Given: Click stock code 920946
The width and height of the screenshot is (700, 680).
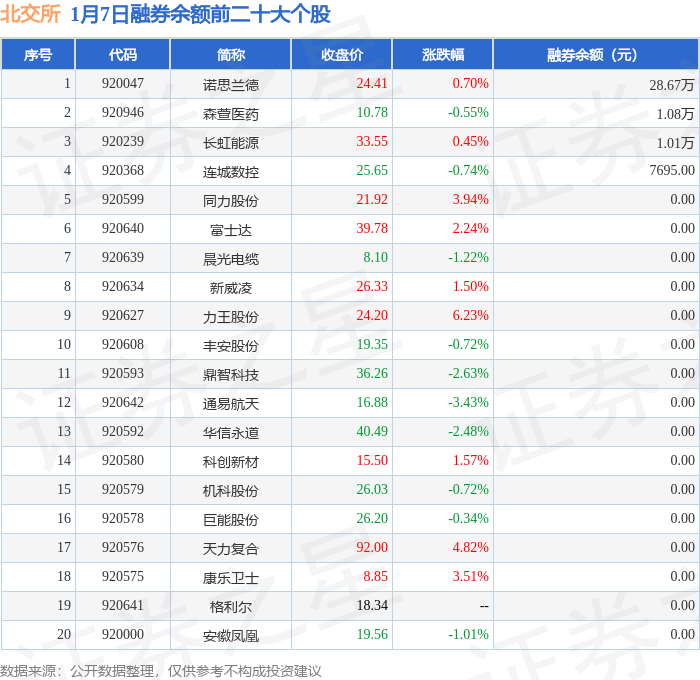Looking at the screenshot, I should (x=123, y=113).
